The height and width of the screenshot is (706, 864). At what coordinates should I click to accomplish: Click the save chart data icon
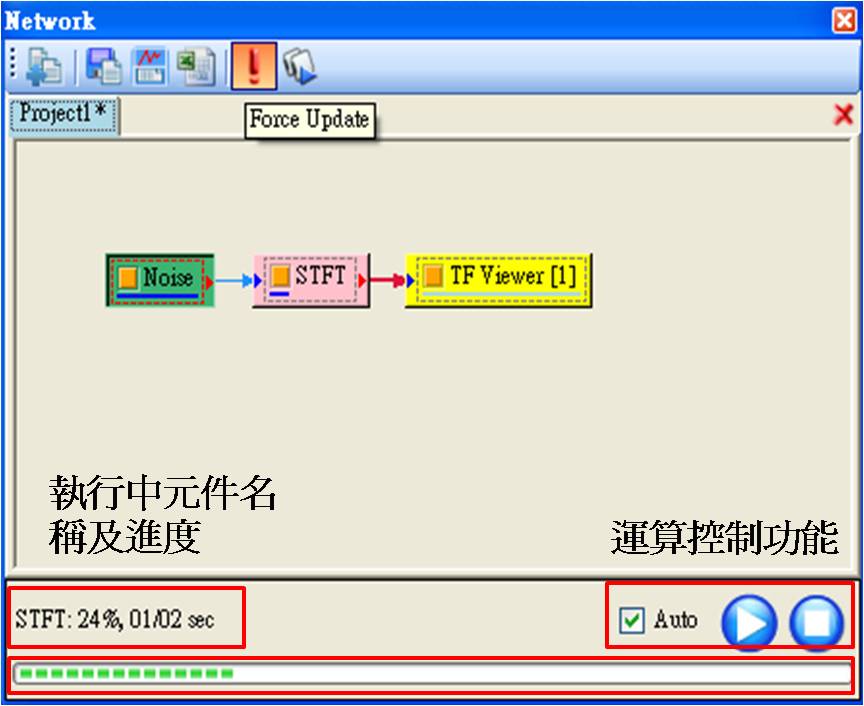tap(149, 66)
